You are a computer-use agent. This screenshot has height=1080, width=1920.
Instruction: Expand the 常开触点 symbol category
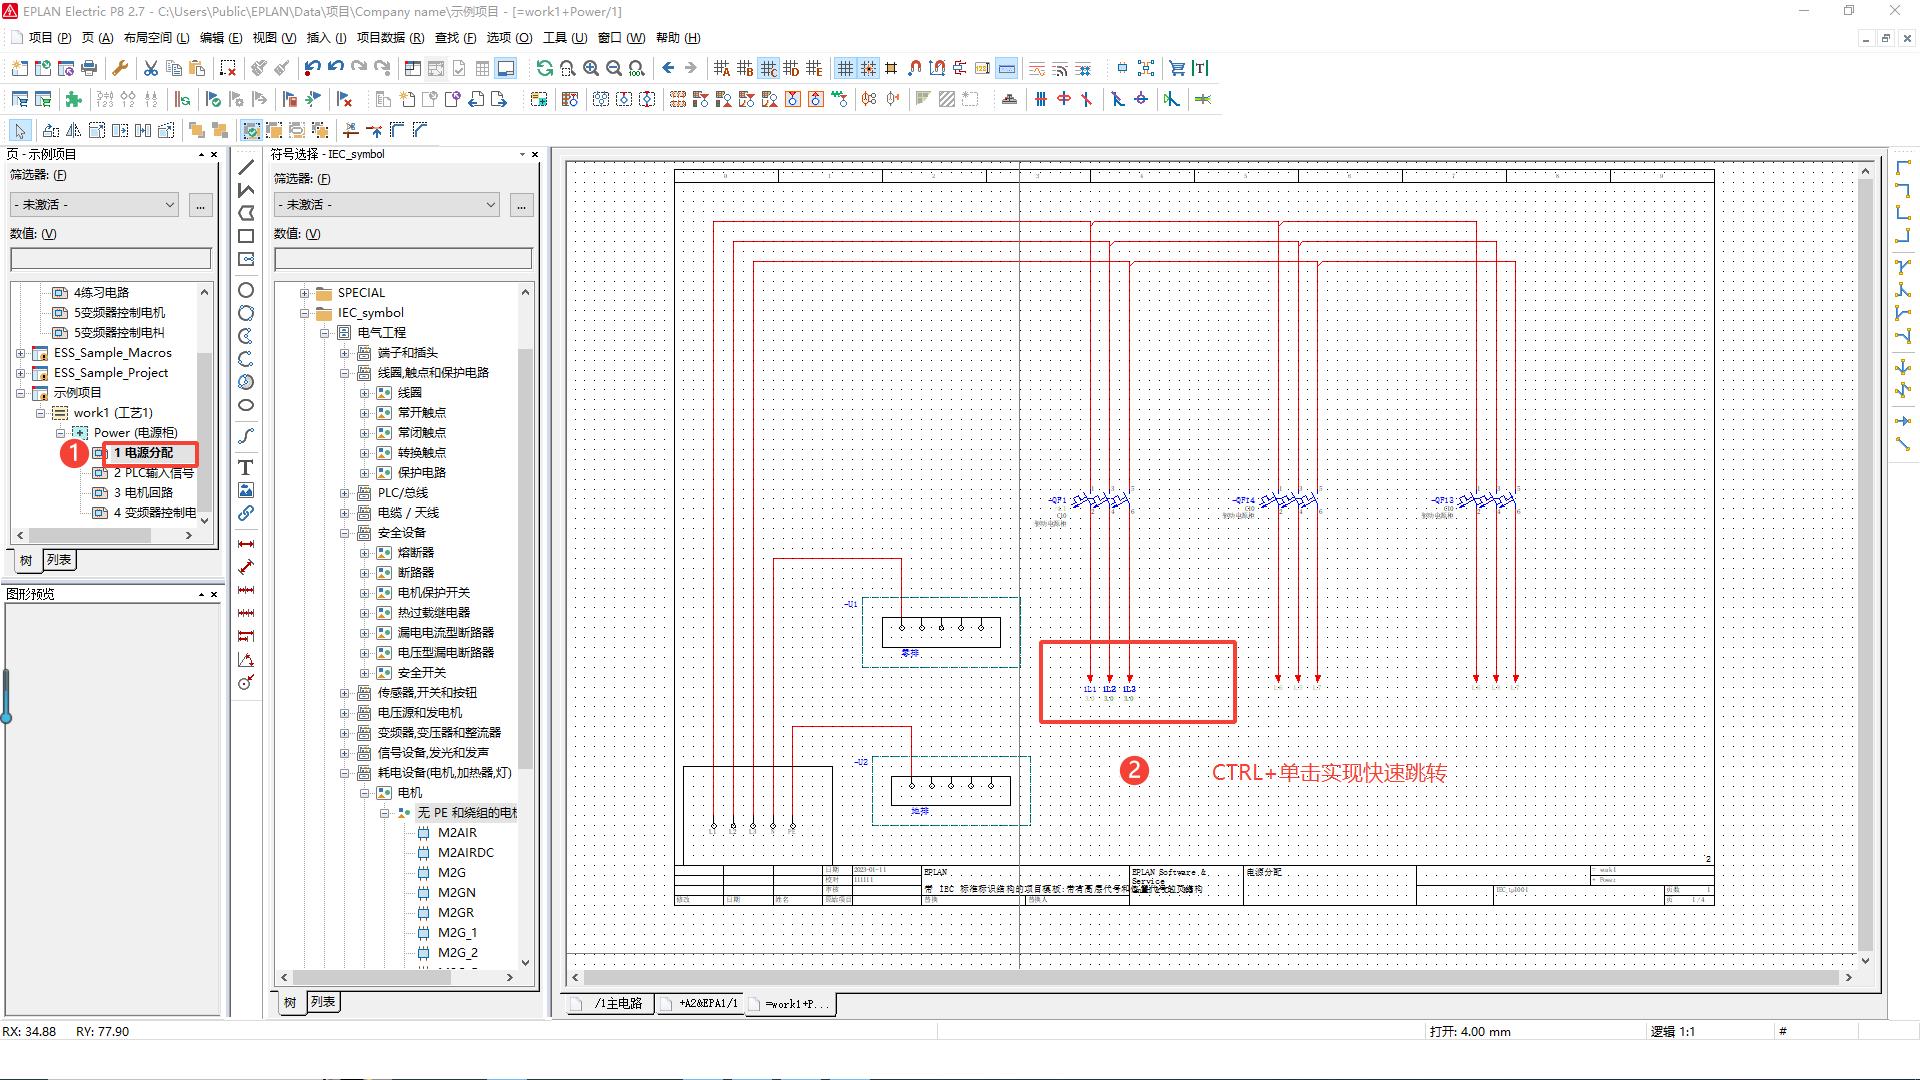click(x=365, y=413)
